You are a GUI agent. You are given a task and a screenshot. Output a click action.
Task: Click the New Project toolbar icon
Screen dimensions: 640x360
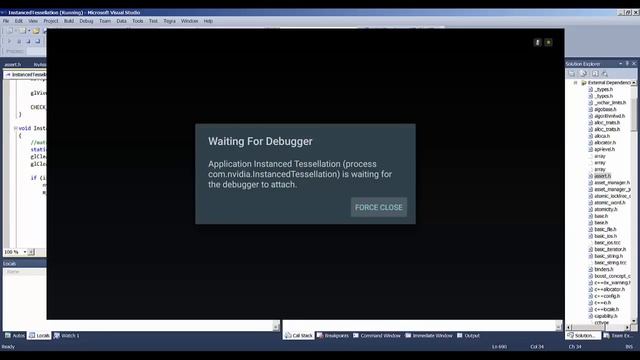(x=10, y=31)
